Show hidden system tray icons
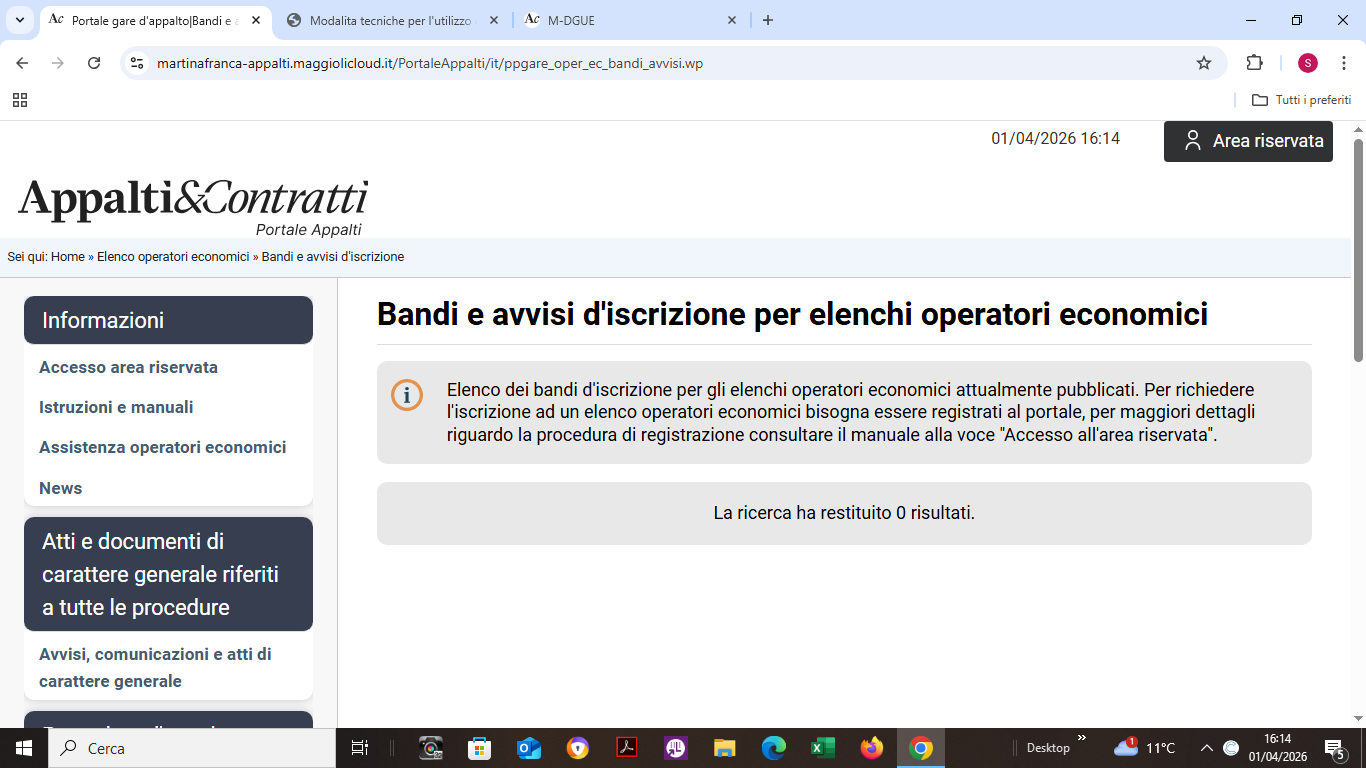This screenshot has height=768, width=1366. (x=1206, y=748)
